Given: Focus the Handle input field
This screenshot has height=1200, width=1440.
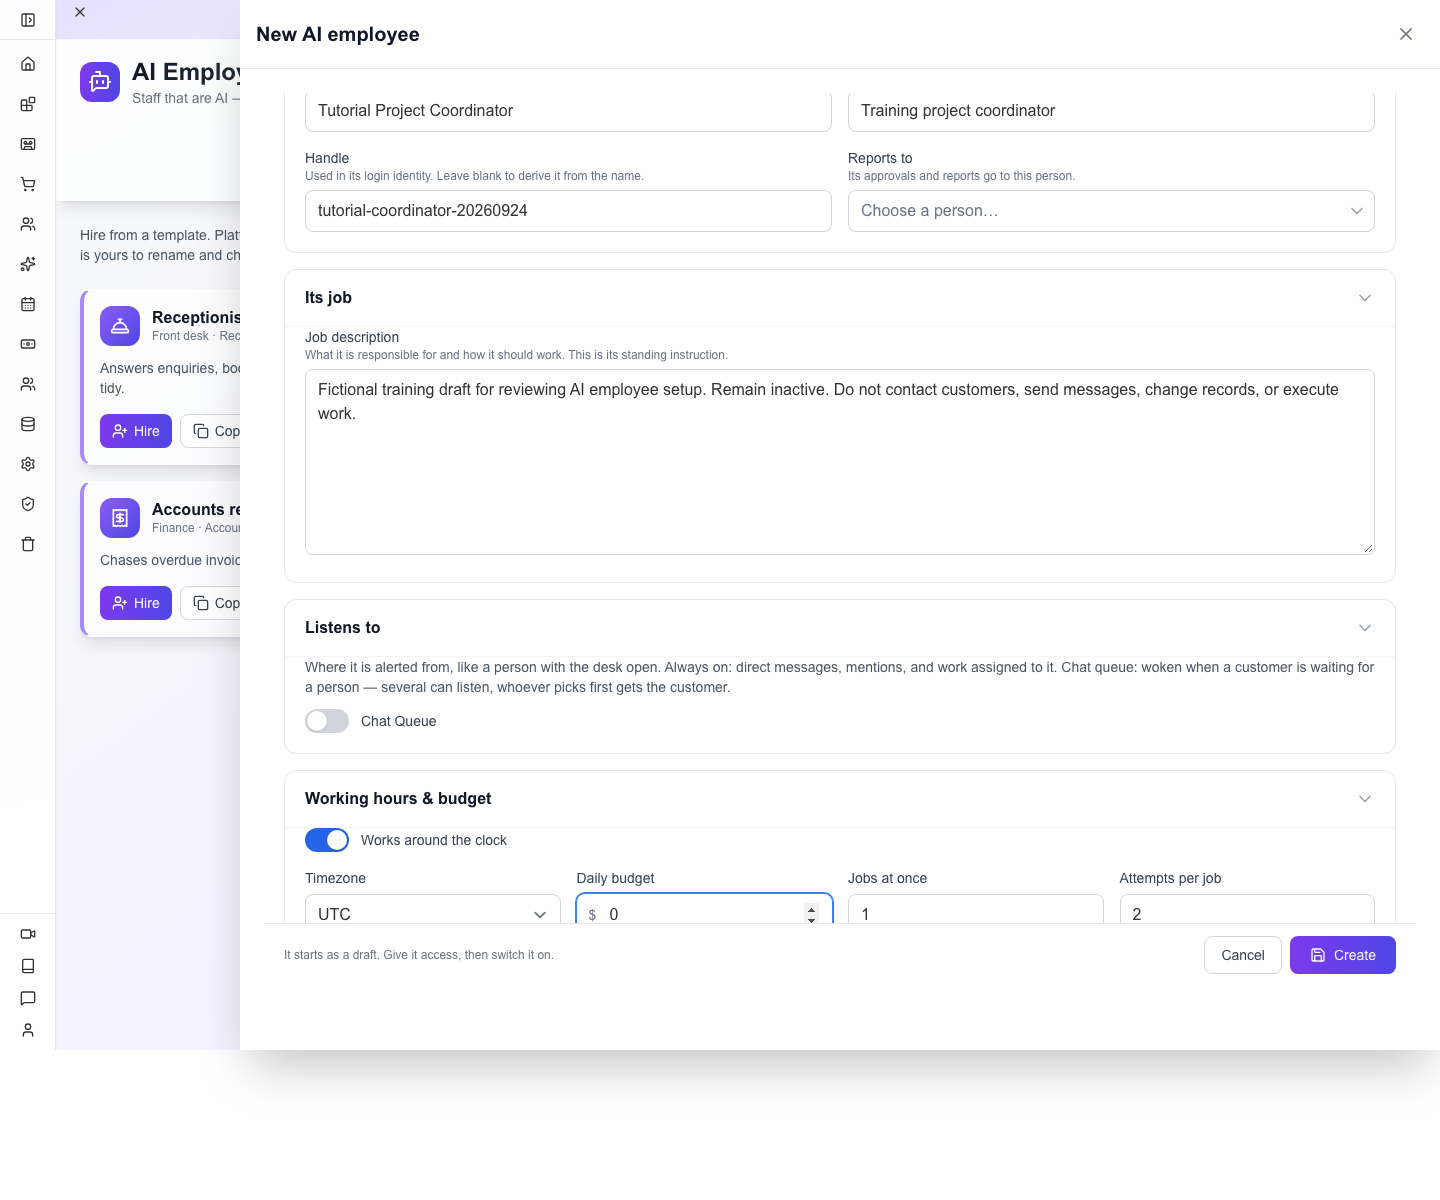Looking at the screenshot, I should [x=568, y=211].
